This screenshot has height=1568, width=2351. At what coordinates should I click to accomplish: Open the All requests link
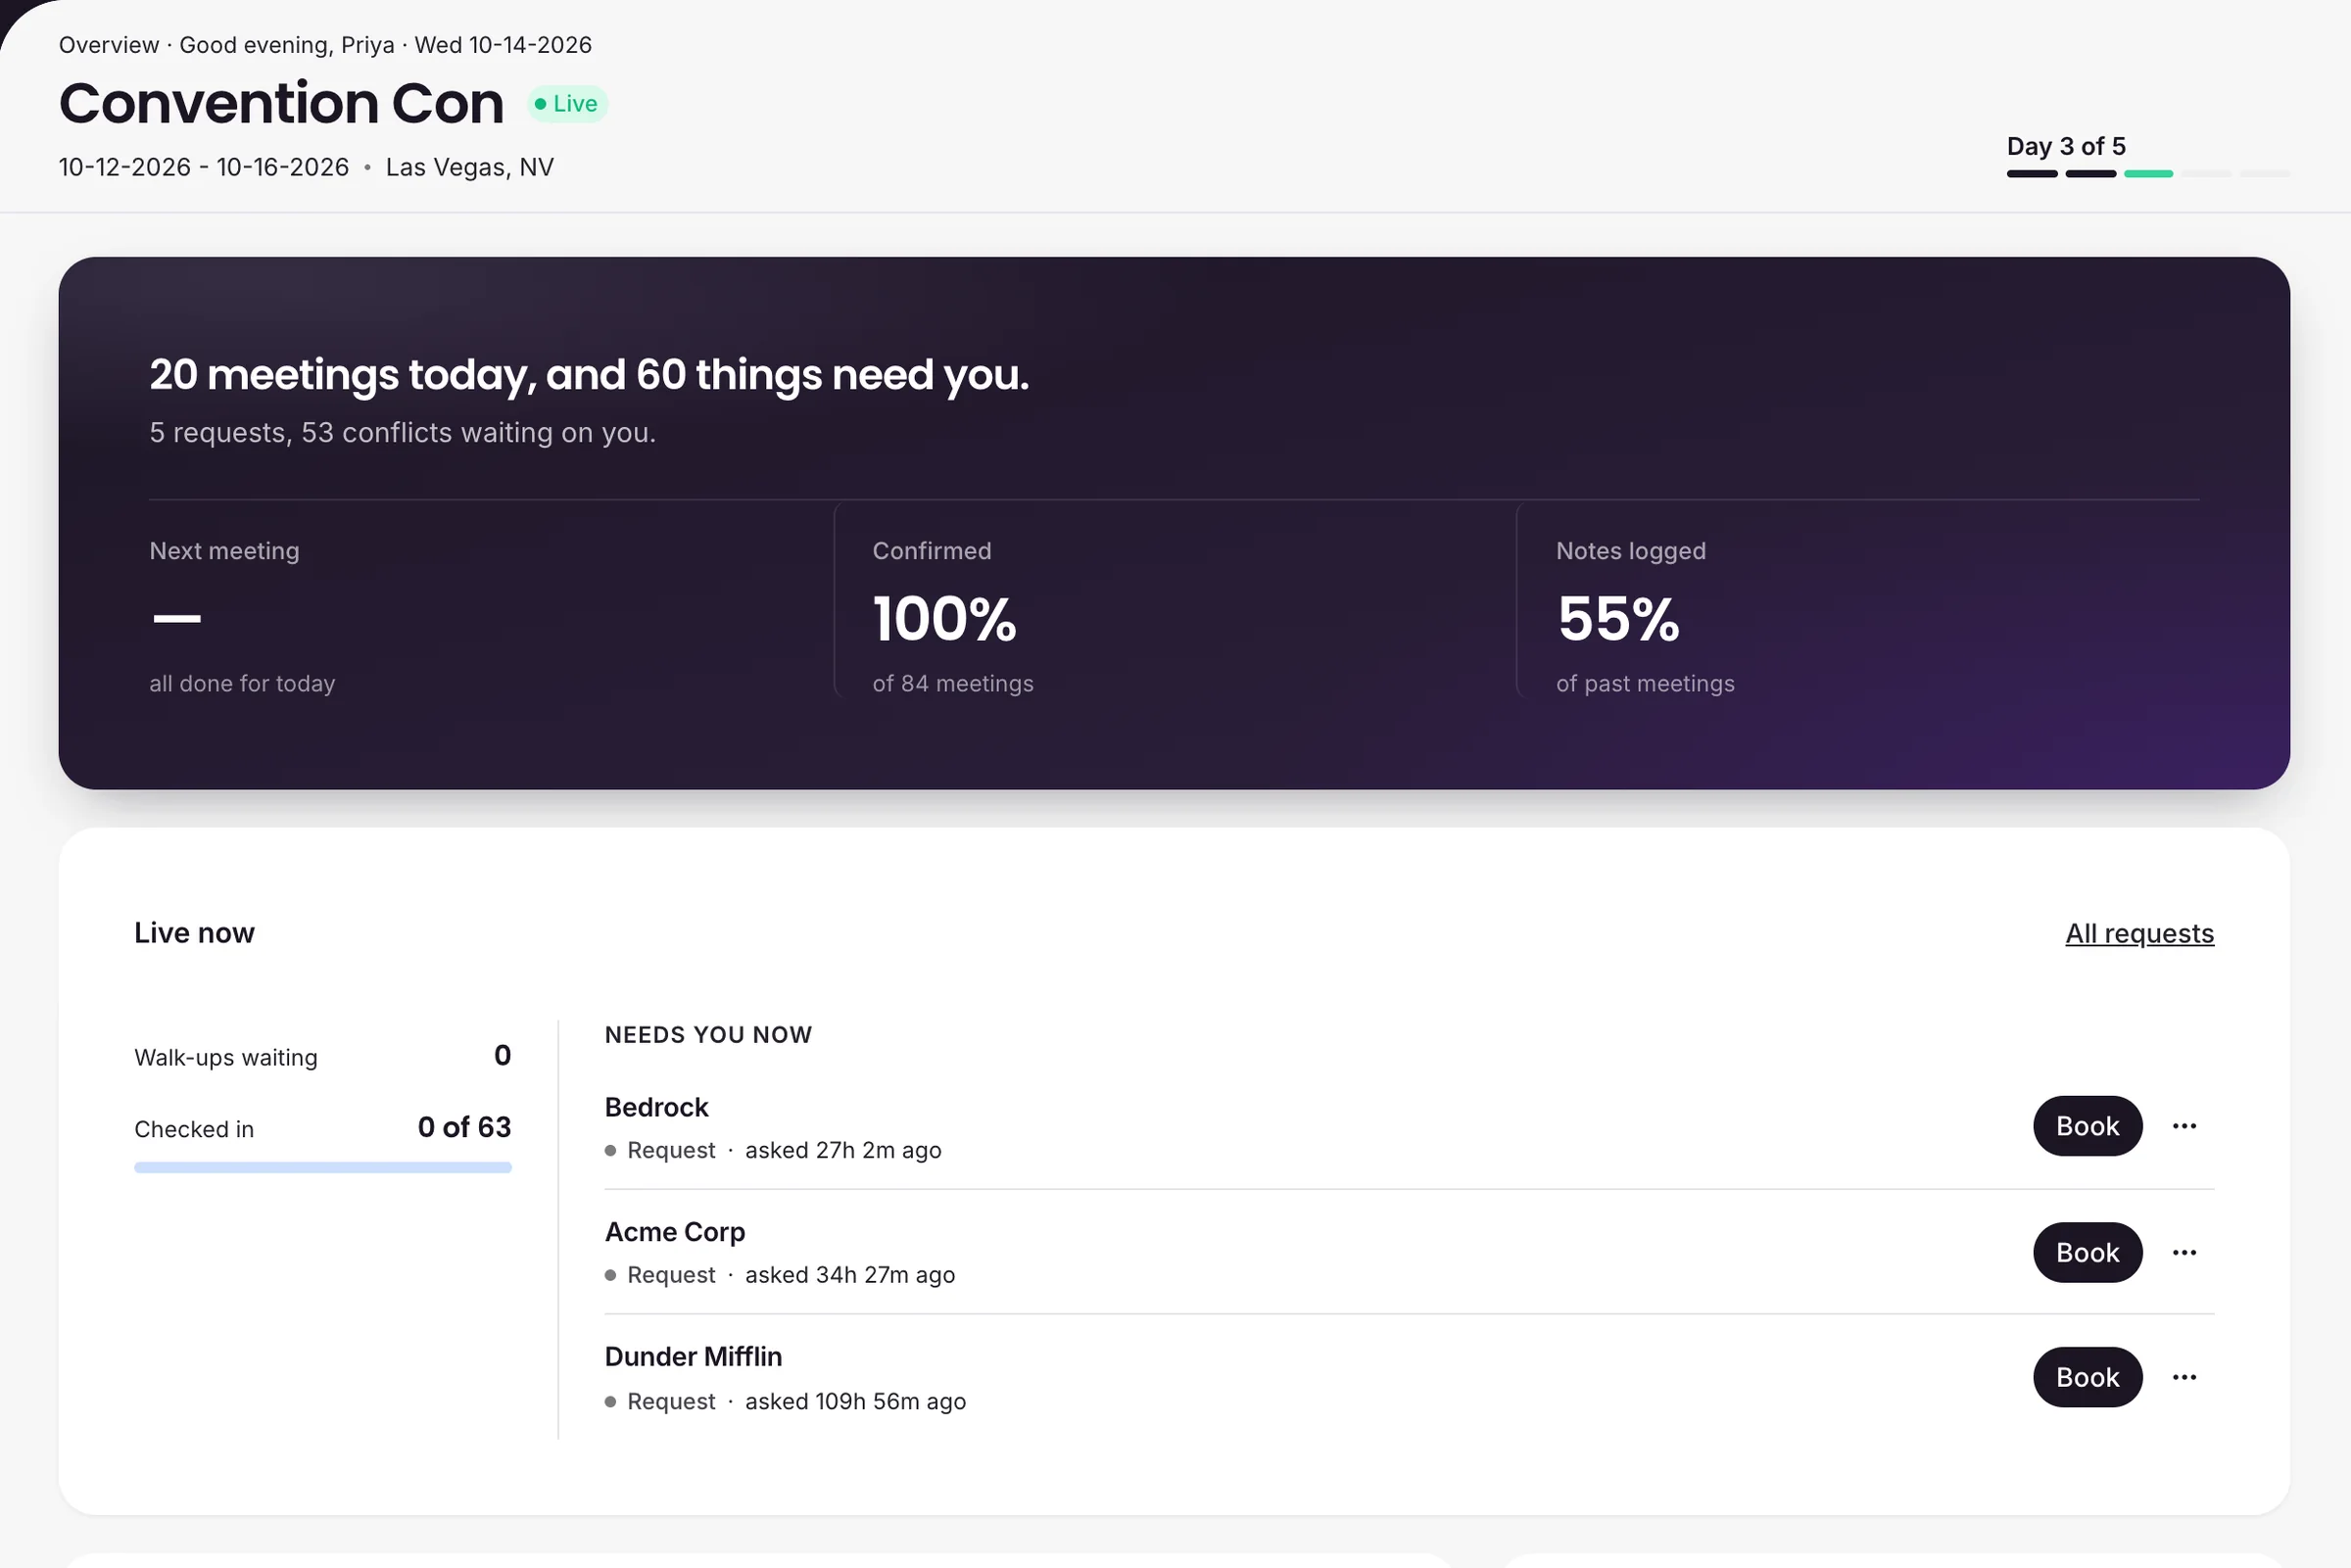pyautogui.click(x=2139, y=933)
